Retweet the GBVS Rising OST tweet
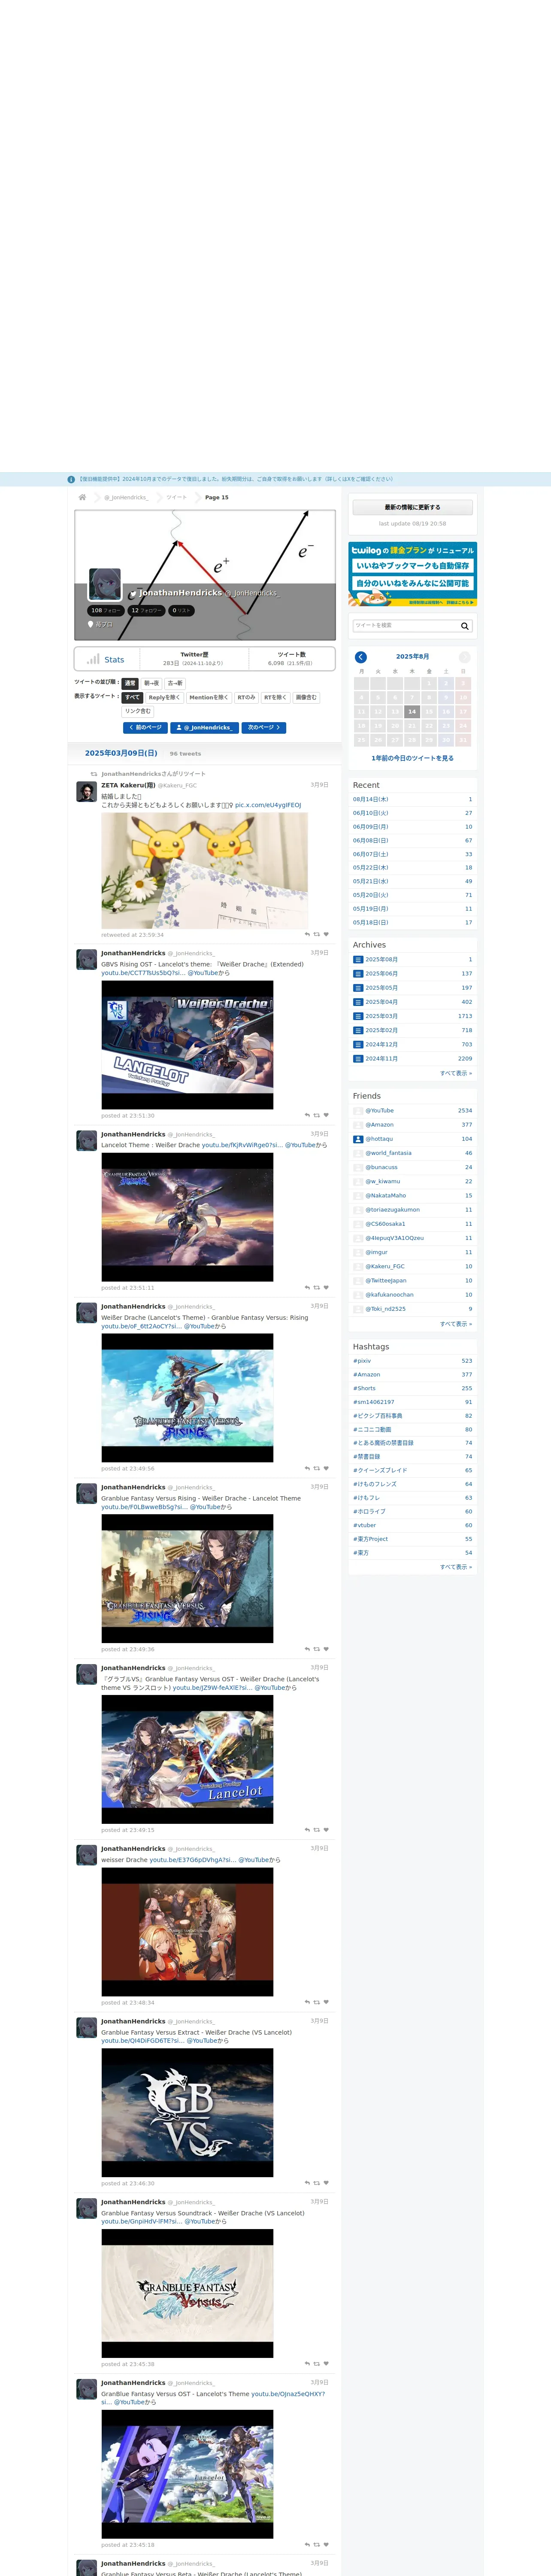Image resolution: width=551 pixels, height=2576 pixels. pos(317,1115)
